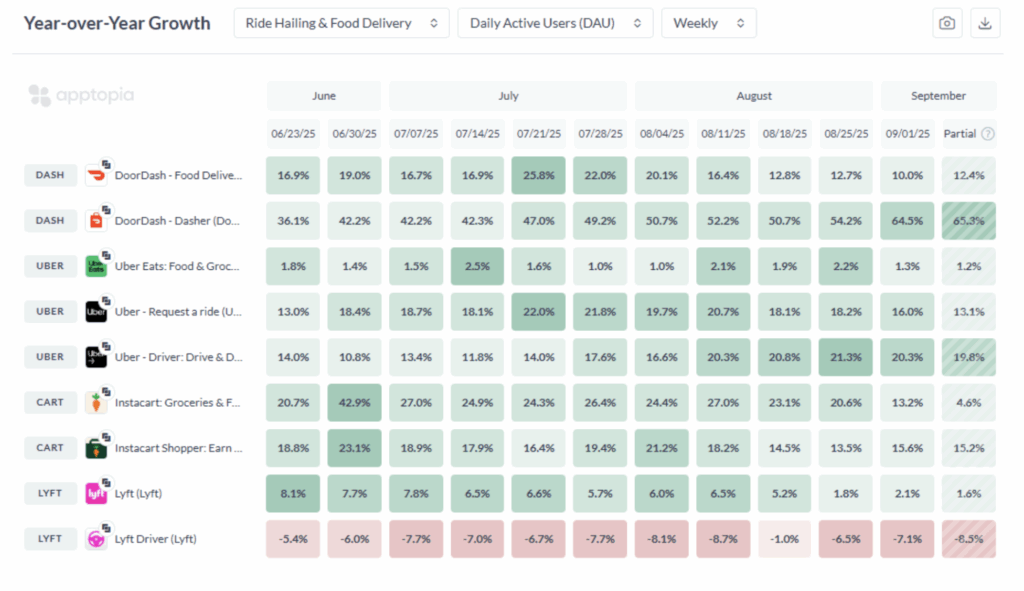Open the Ride Hailing & Food Delivery dropdown
Screen dimensions: 1024x591
coord(341,23)
